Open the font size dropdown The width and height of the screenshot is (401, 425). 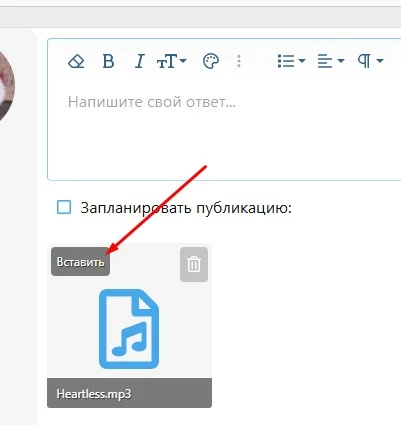coord(171,61)
